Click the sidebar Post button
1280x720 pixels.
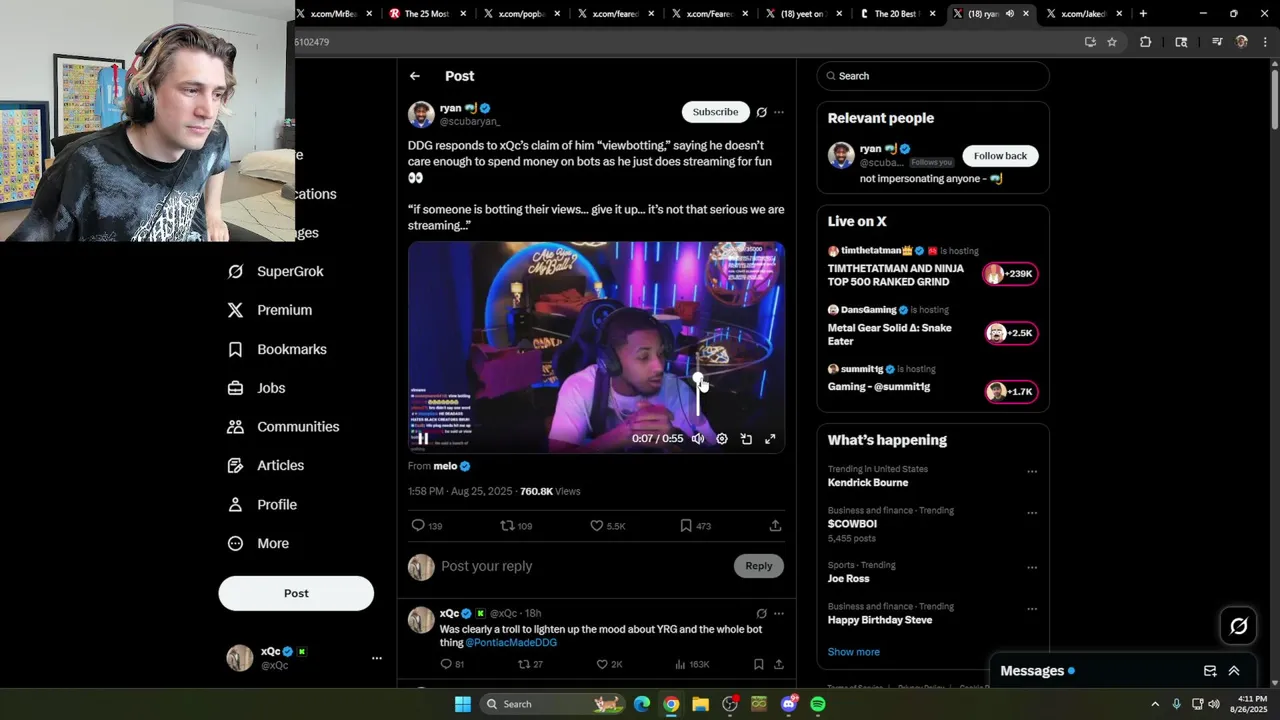(x=296, y=593)
